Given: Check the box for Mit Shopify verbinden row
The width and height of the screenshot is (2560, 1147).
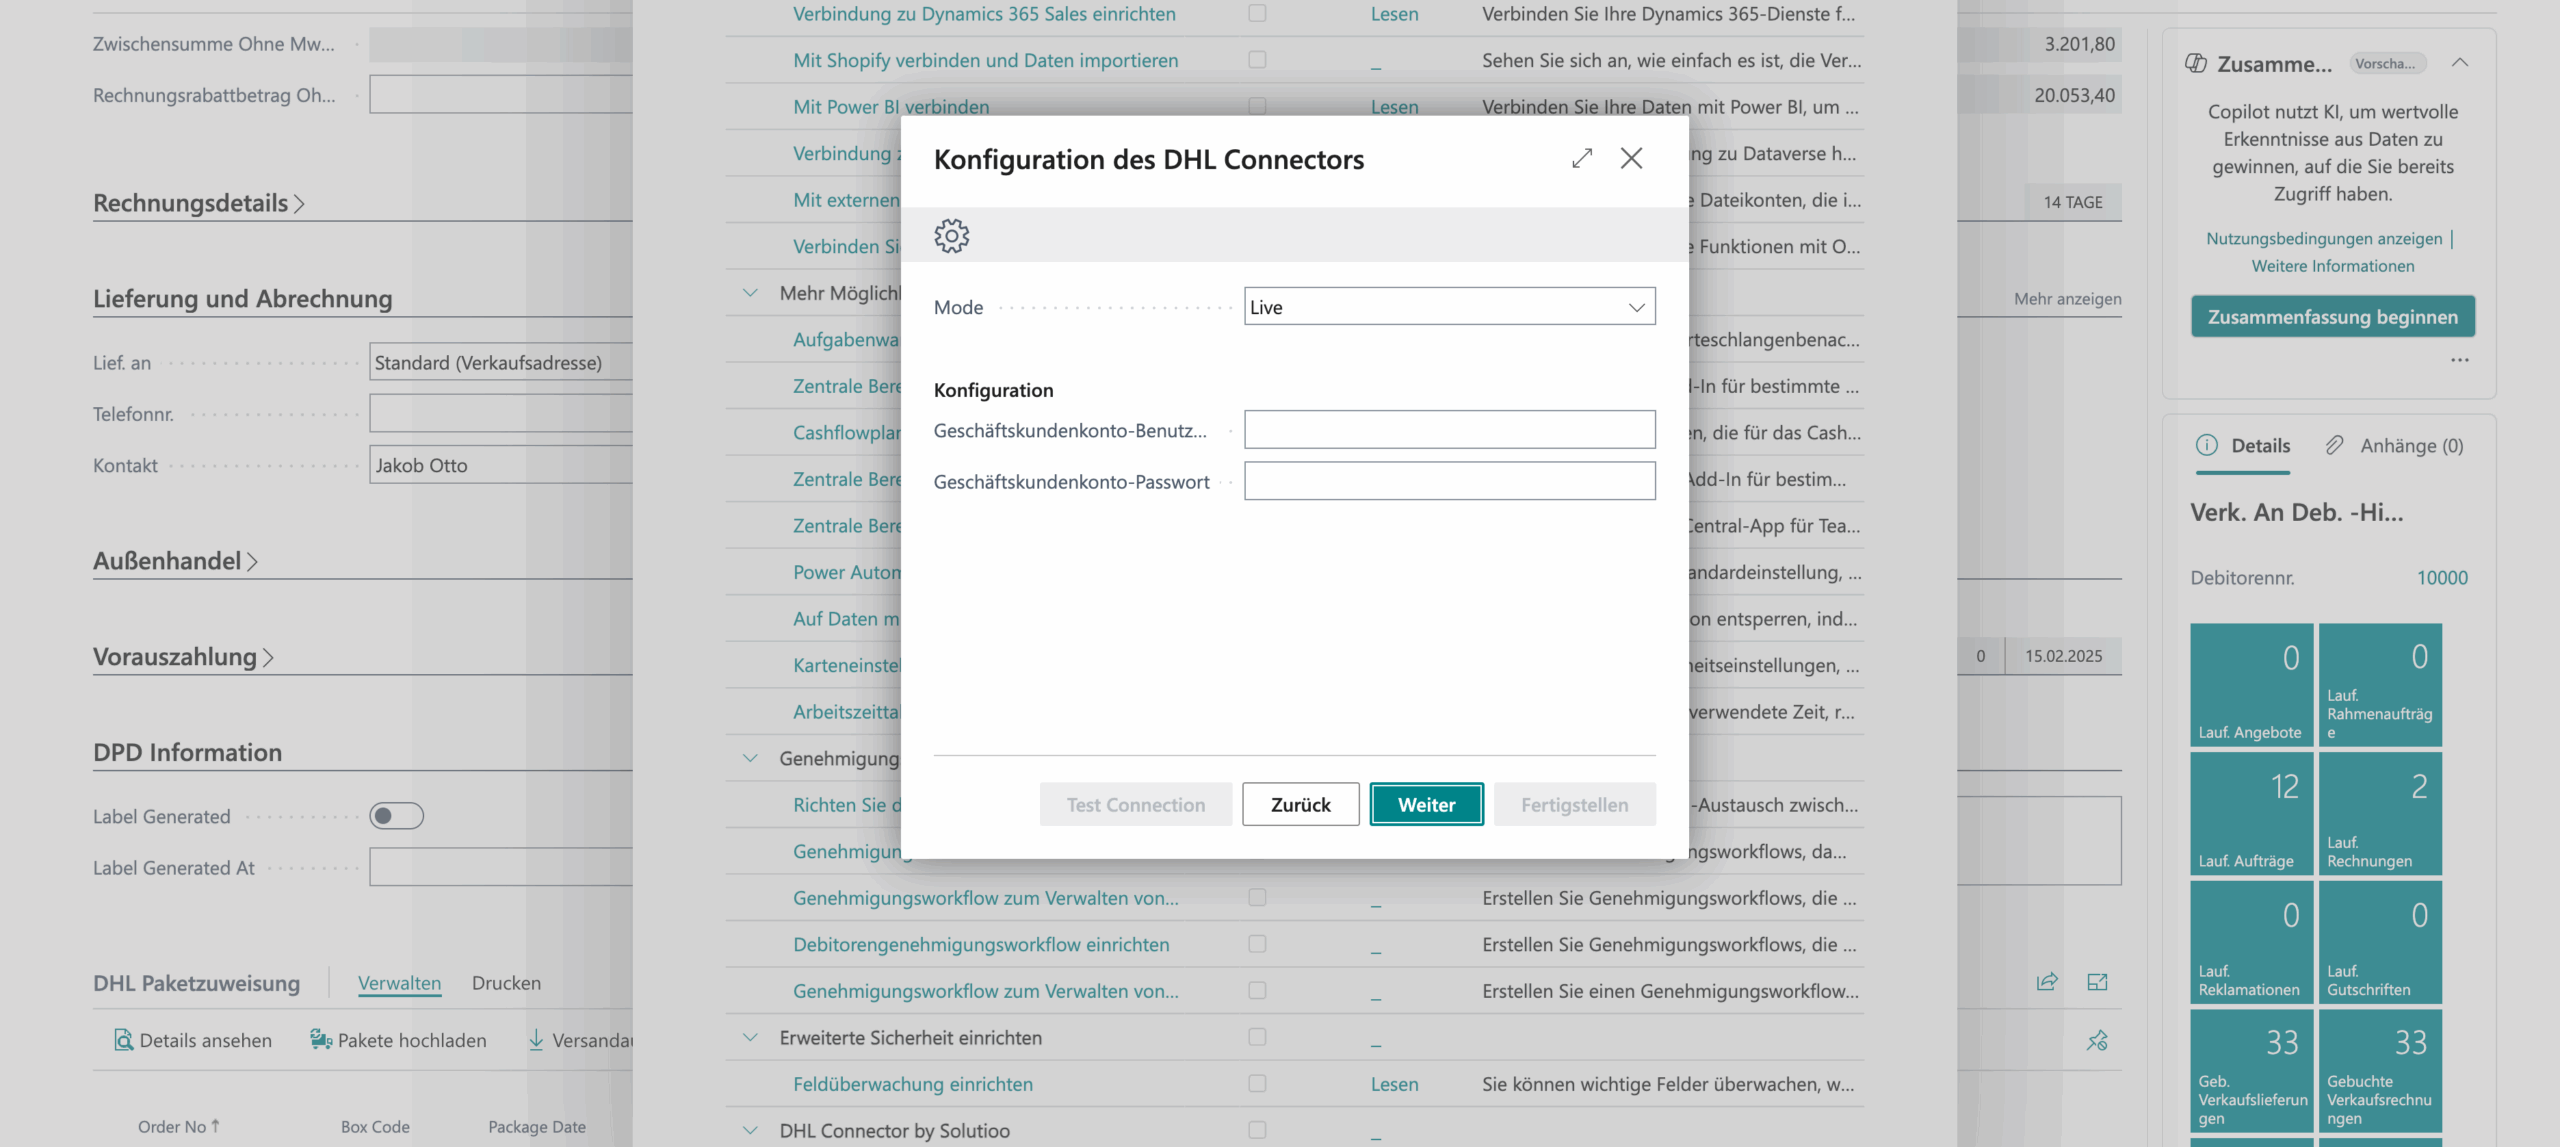Looking at the screenshot, I should (1257, 60).
